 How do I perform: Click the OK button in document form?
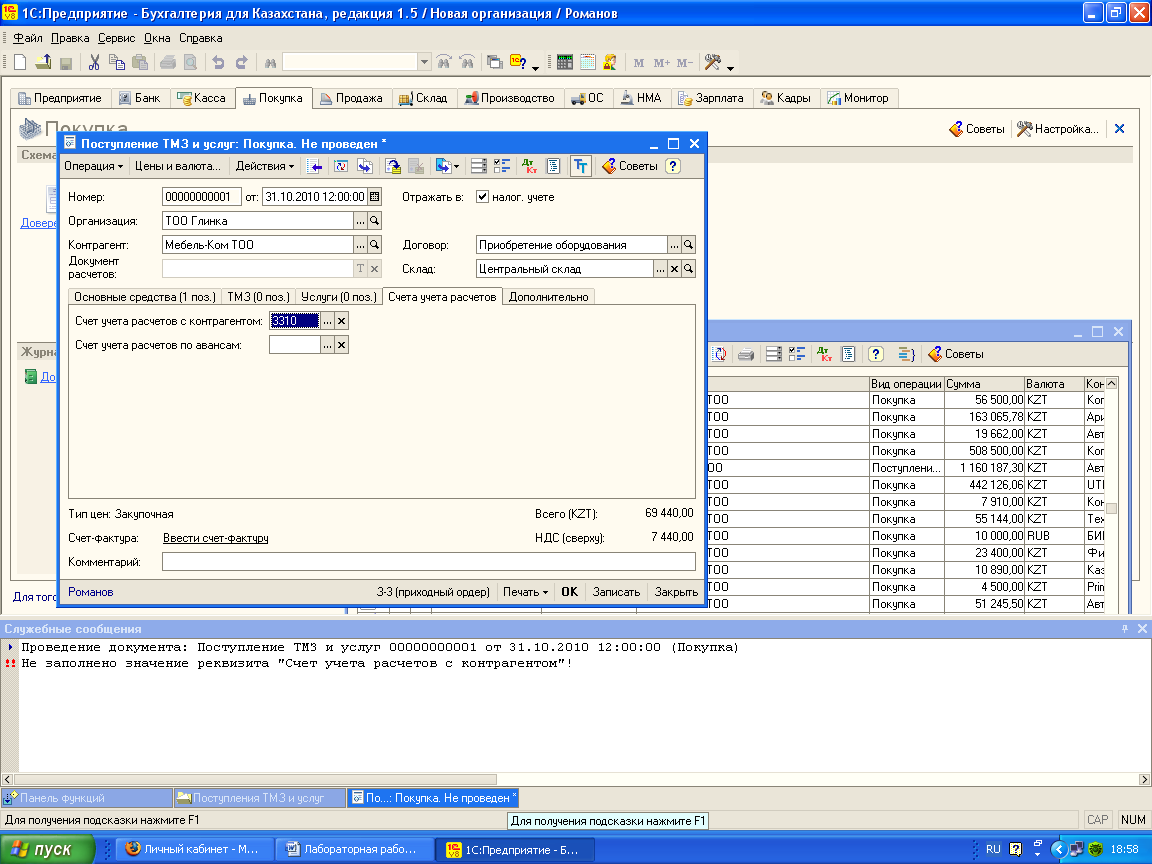pos(569,592)
